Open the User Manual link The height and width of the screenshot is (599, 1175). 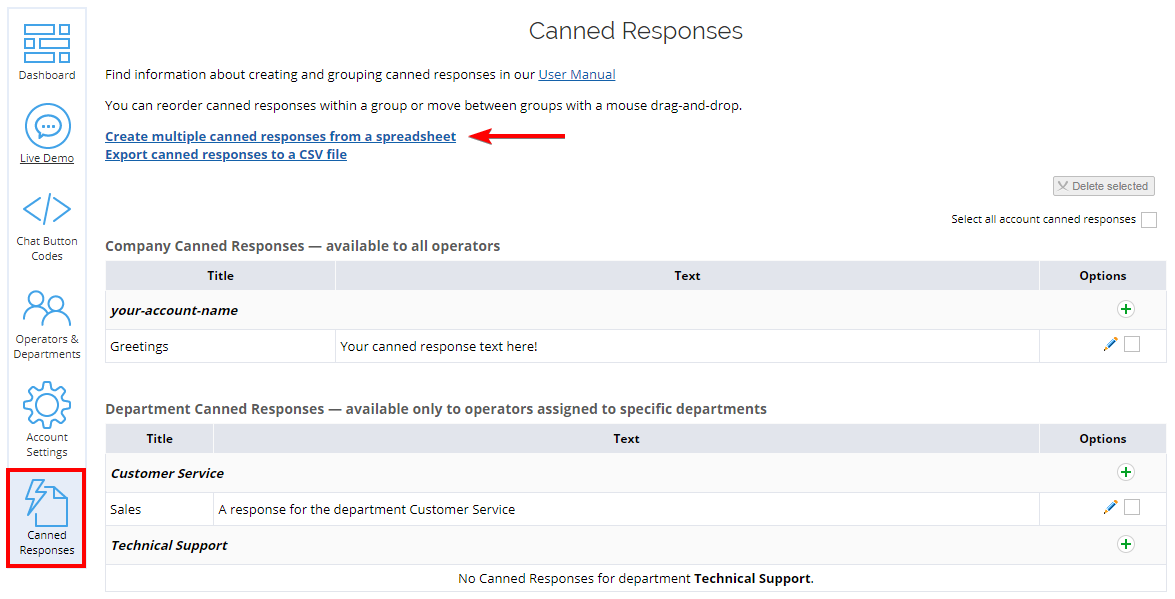(576, 74)
